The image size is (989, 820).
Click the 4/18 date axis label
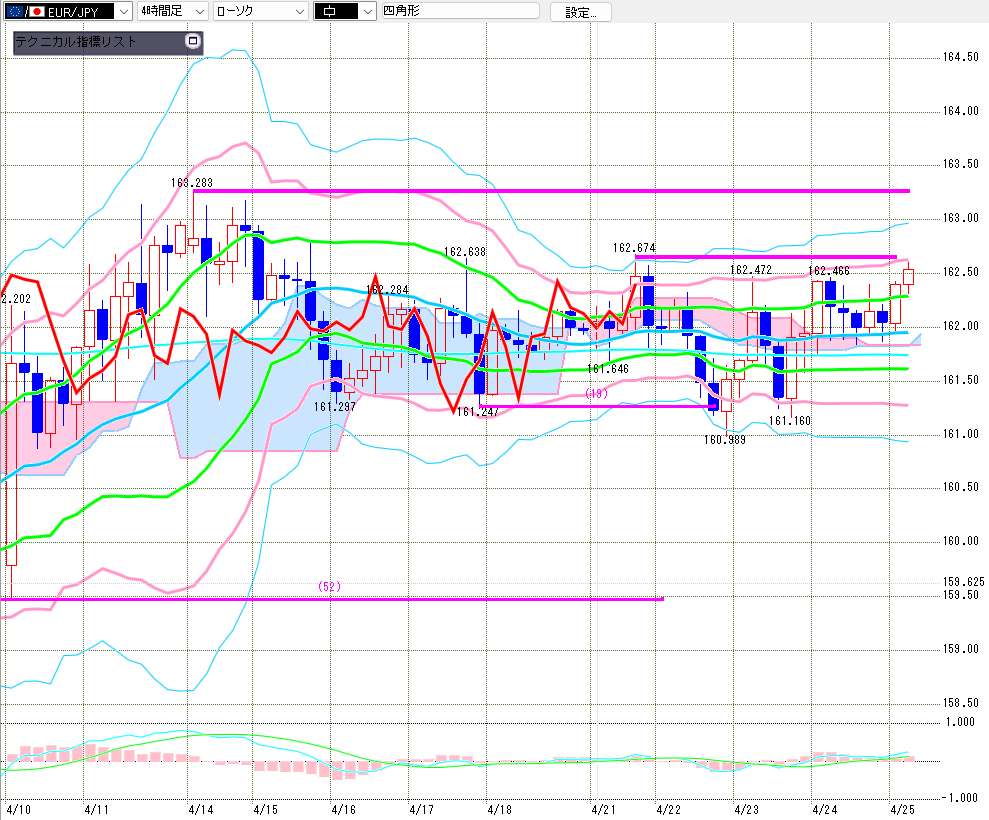[500, 809]
